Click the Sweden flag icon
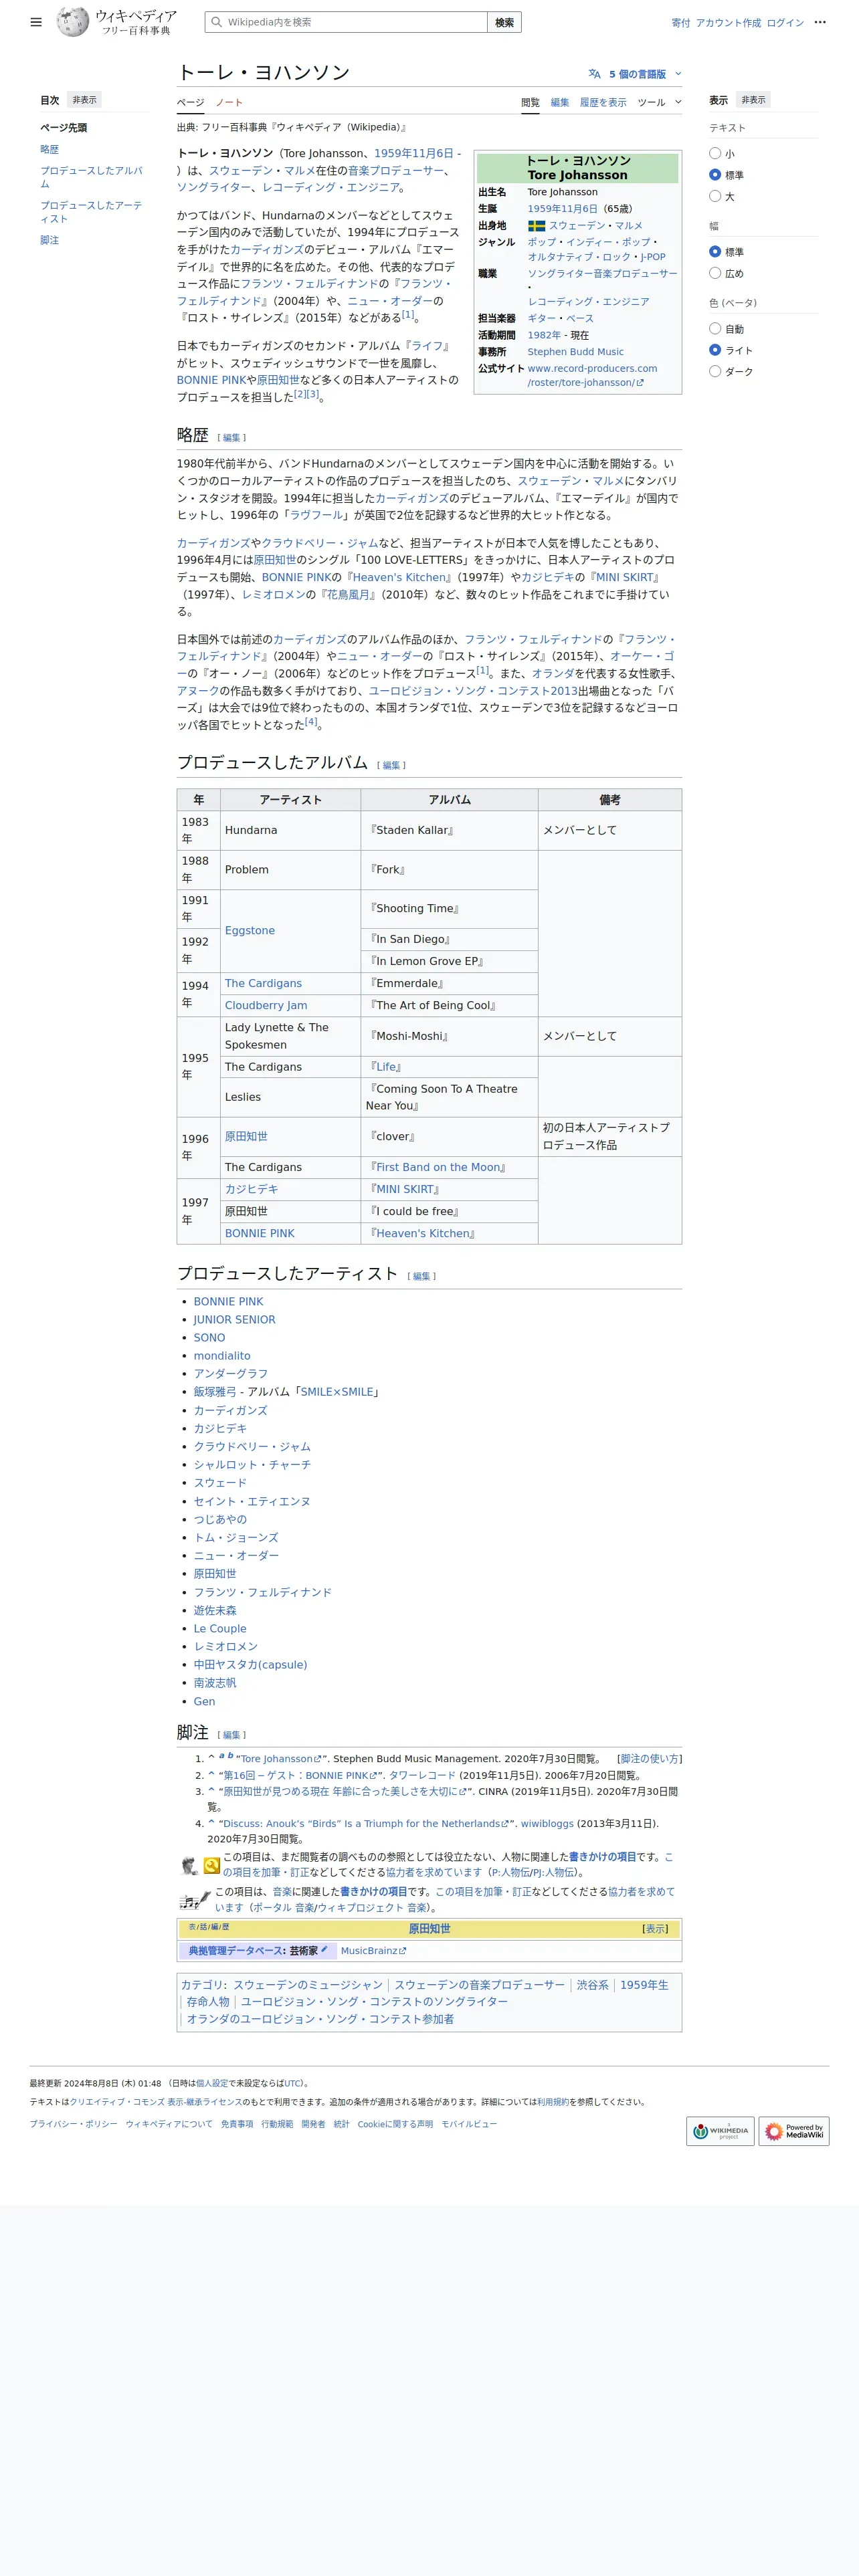 click(536, 226)
